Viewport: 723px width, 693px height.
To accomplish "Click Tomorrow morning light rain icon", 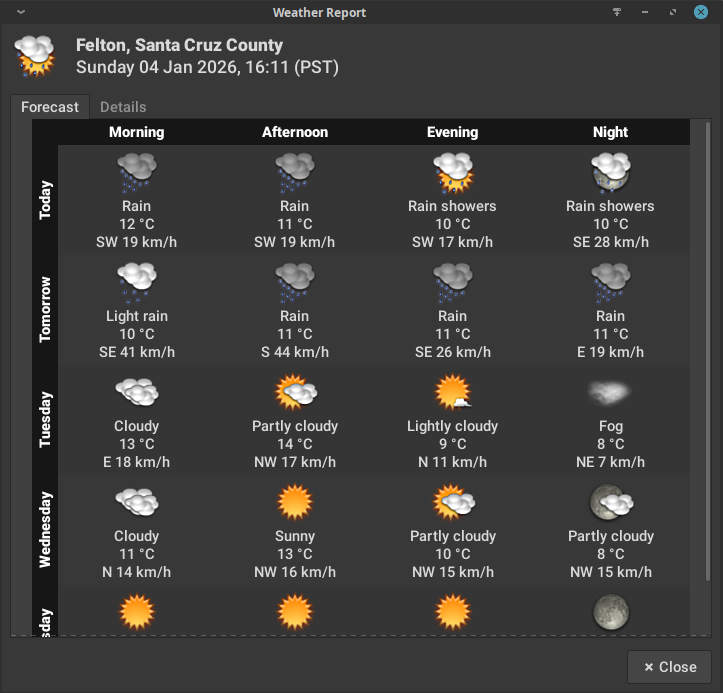I will coord(137,282).
